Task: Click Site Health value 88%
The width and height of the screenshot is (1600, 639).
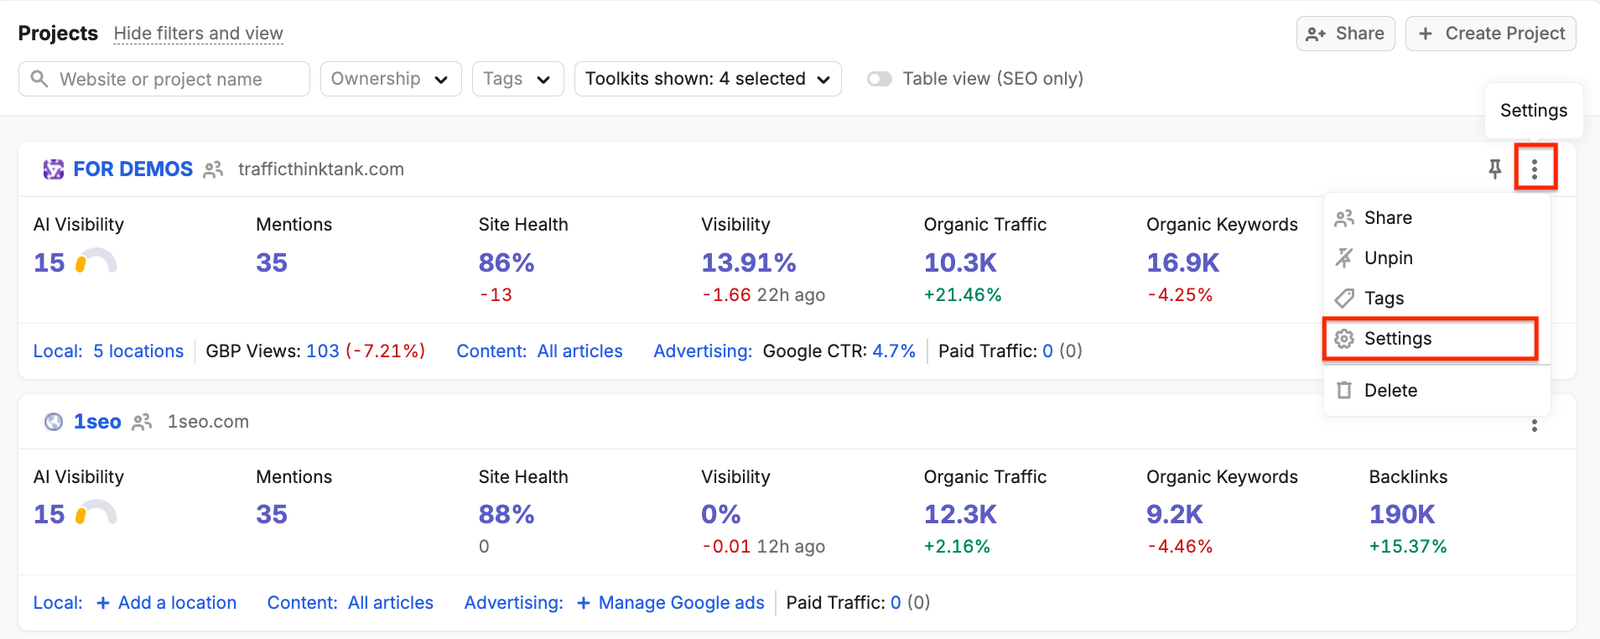Action: click(506, 514)
